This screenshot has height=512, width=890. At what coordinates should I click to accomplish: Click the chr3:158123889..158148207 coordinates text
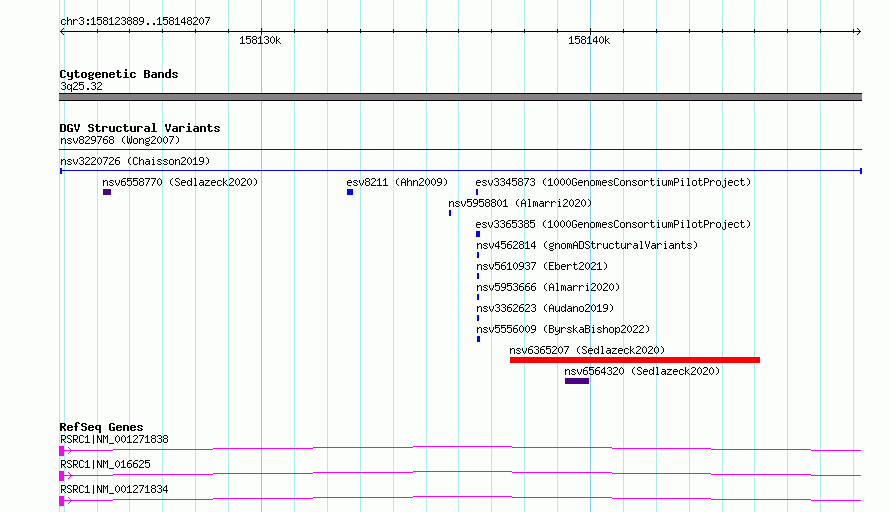click(135, 21)
